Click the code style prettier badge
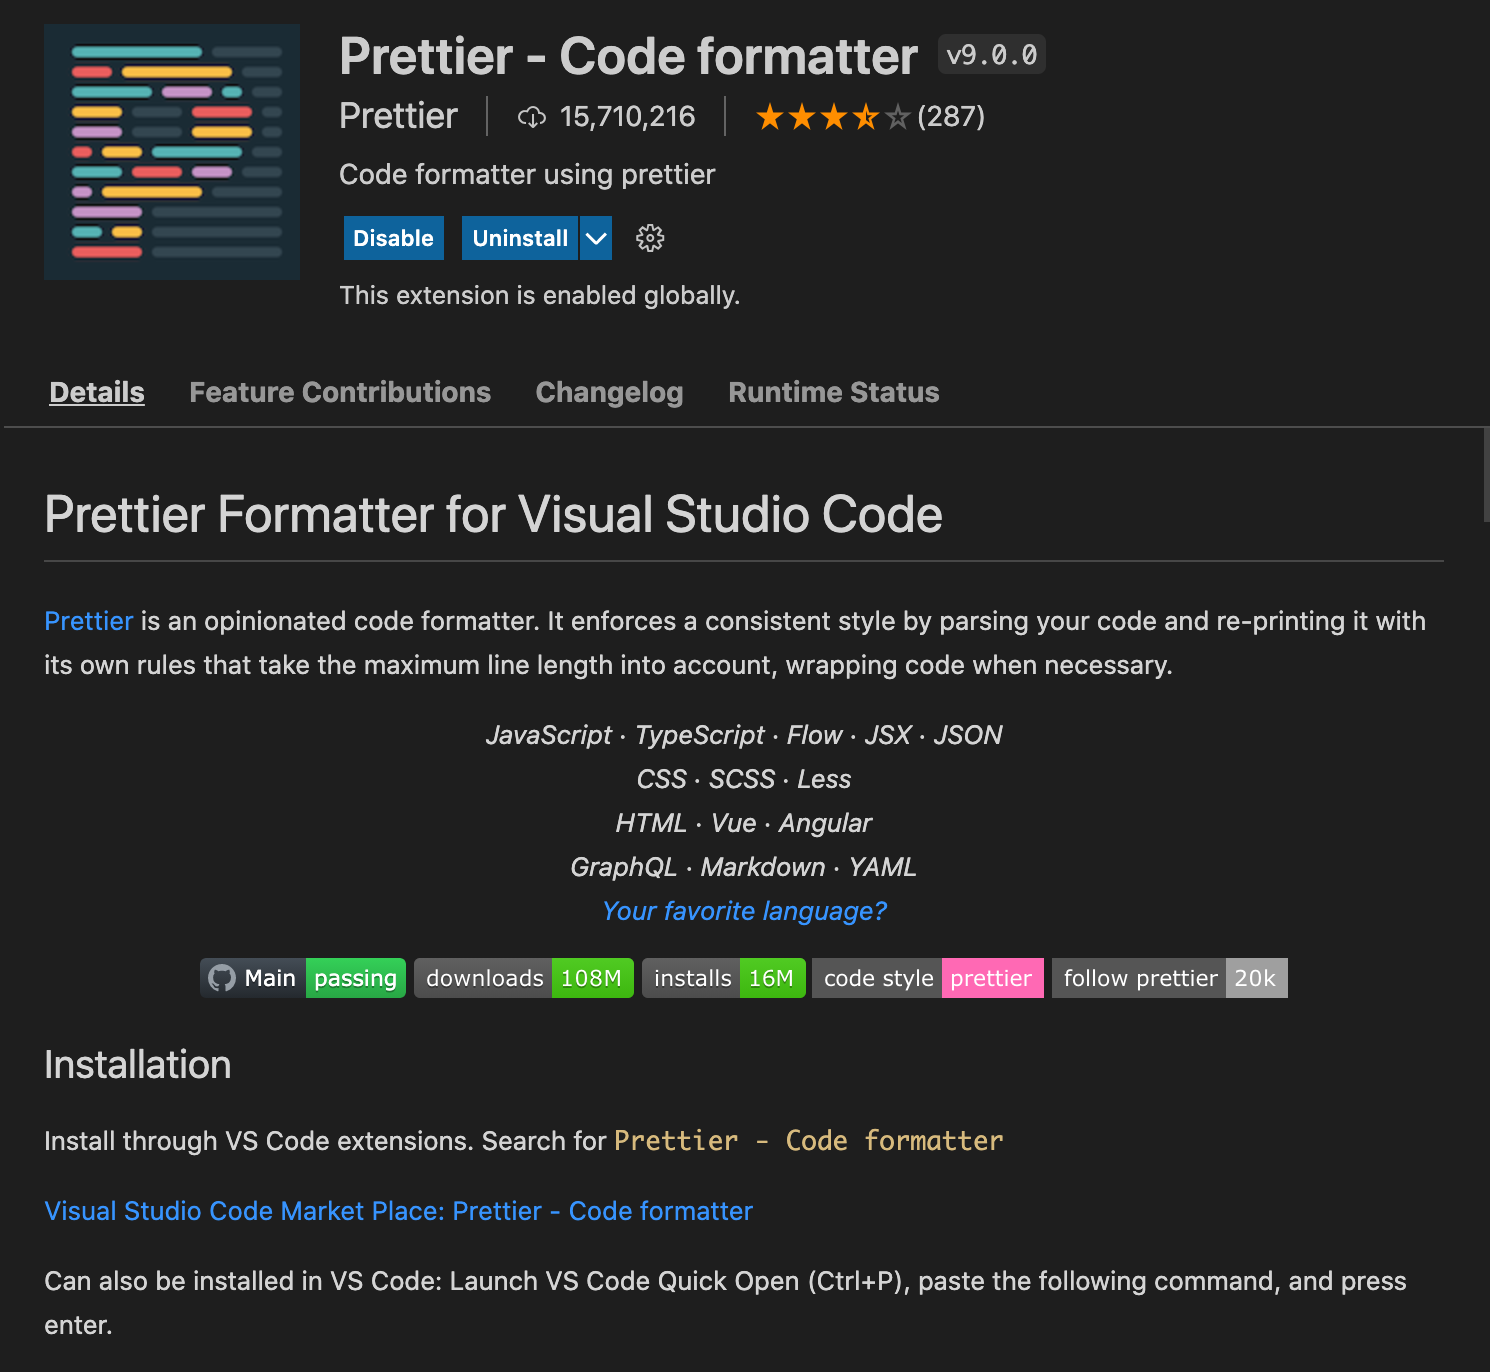 click(x=928, y=978)
